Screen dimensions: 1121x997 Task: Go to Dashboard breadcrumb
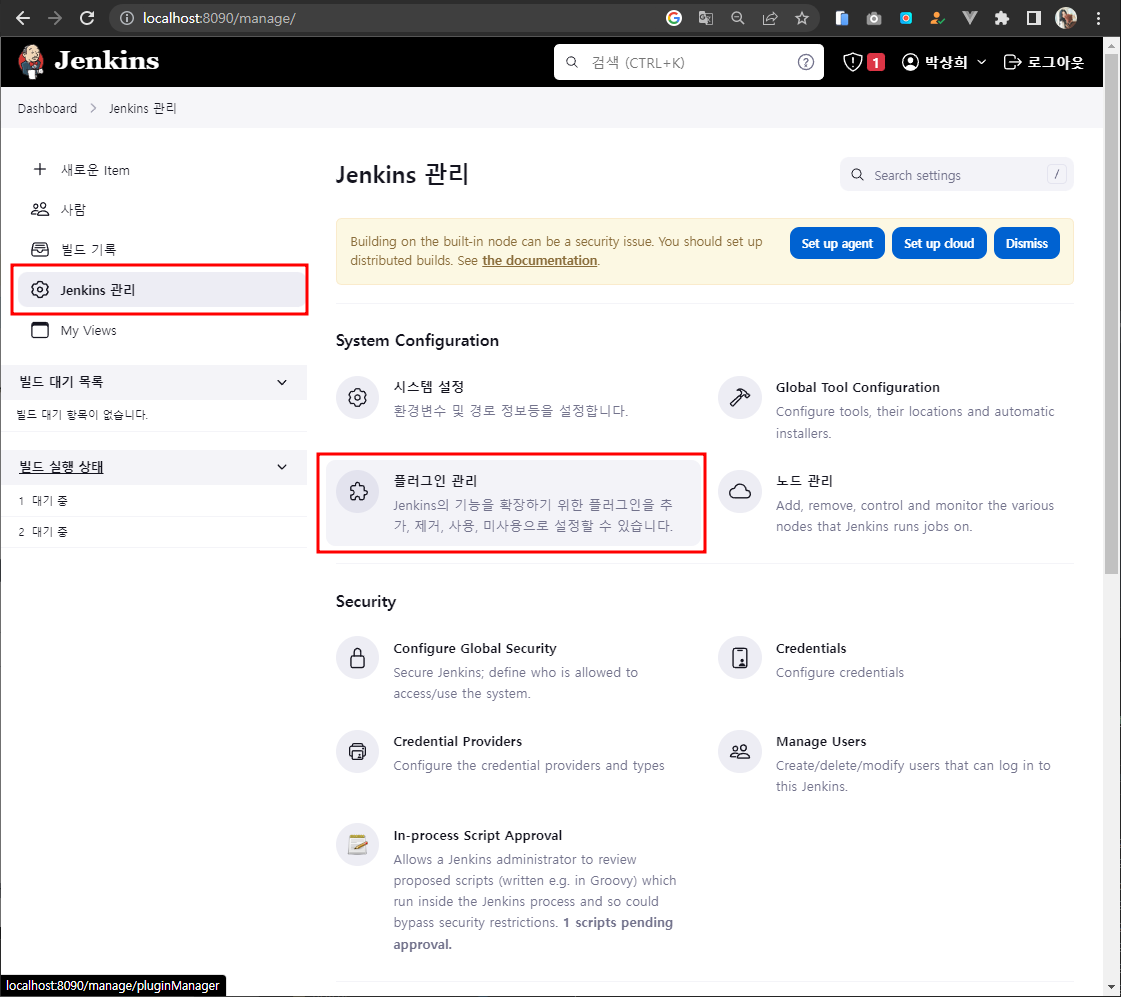[x=47, y=109]
